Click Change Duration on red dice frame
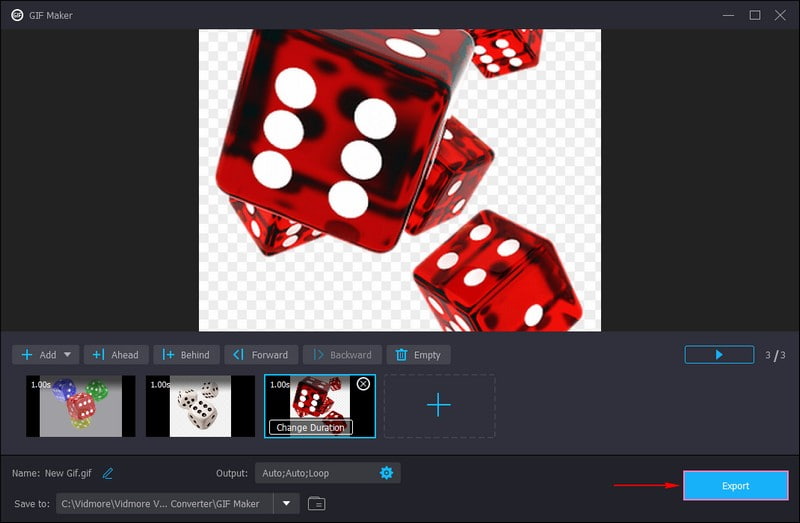This screenshot has width=800, height=523. pyautogui.click(x=310, y=427)
